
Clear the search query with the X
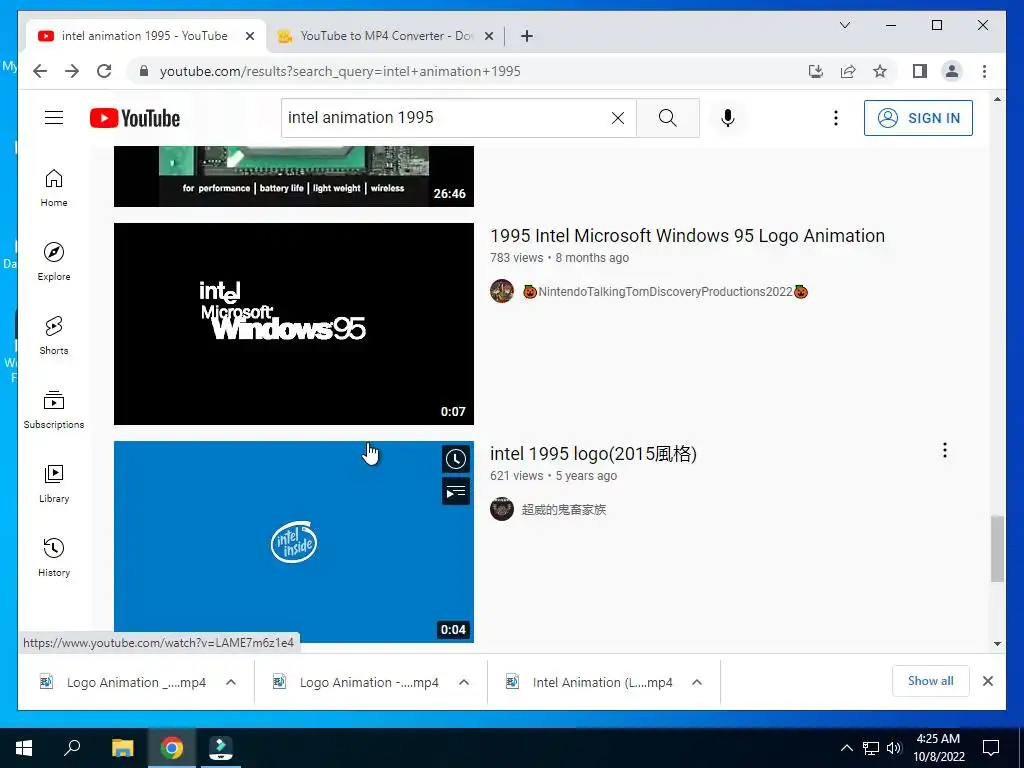point(618,118)
